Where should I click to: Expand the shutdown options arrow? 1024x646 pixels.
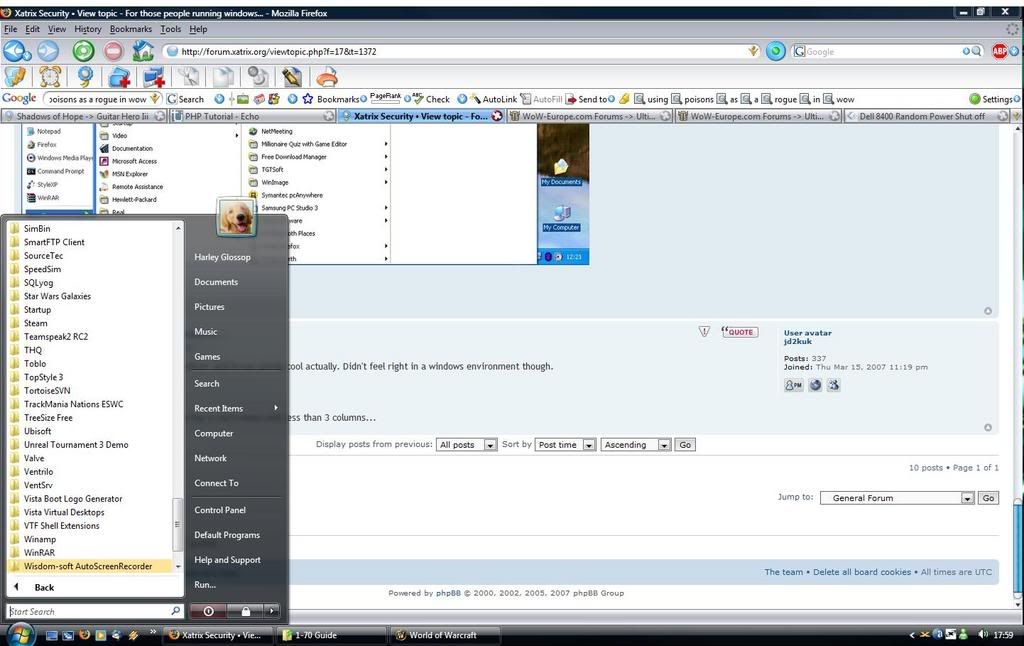[272, 611]
